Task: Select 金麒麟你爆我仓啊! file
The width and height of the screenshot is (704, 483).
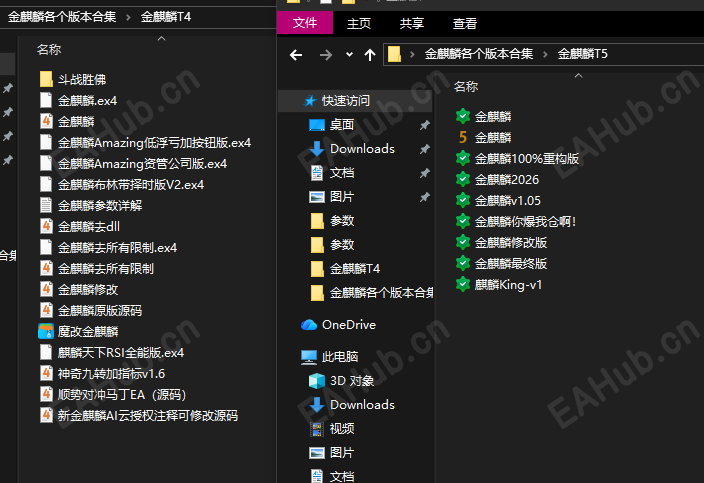Action: pos(515,222)
